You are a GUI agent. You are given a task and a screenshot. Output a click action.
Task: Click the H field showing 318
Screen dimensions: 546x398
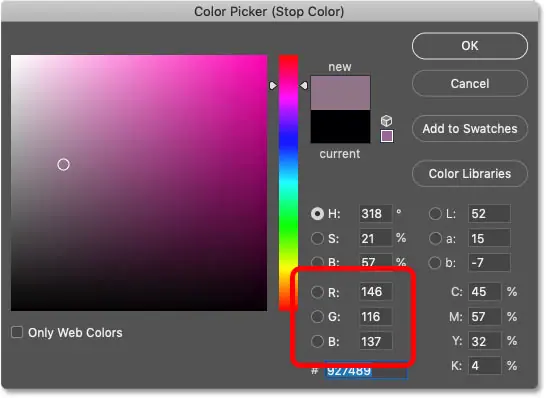click(x=376, y=214)
